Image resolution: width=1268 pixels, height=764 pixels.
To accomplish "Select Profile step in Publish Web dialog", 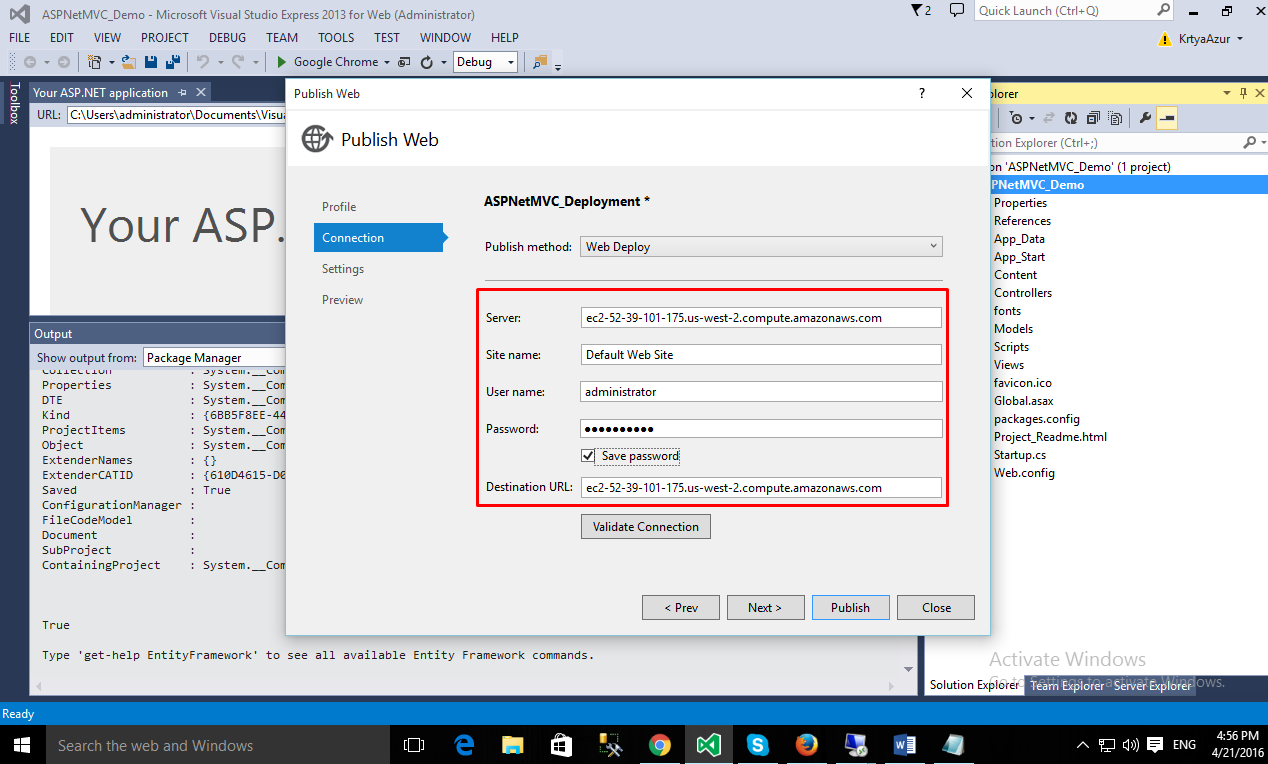I will click(x=339, y=207).
